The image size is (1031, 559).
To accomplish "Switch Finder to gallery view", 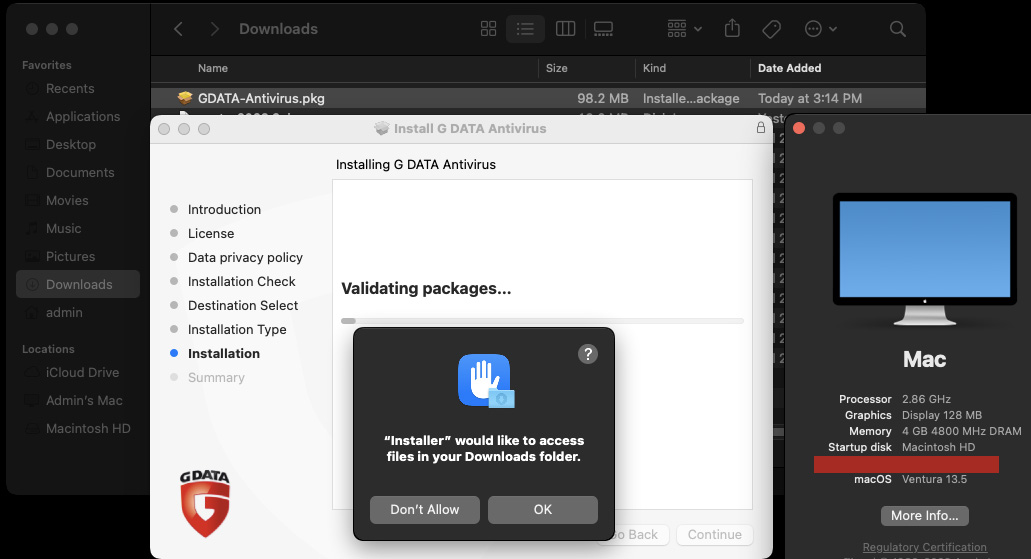I will coord(603,29).
